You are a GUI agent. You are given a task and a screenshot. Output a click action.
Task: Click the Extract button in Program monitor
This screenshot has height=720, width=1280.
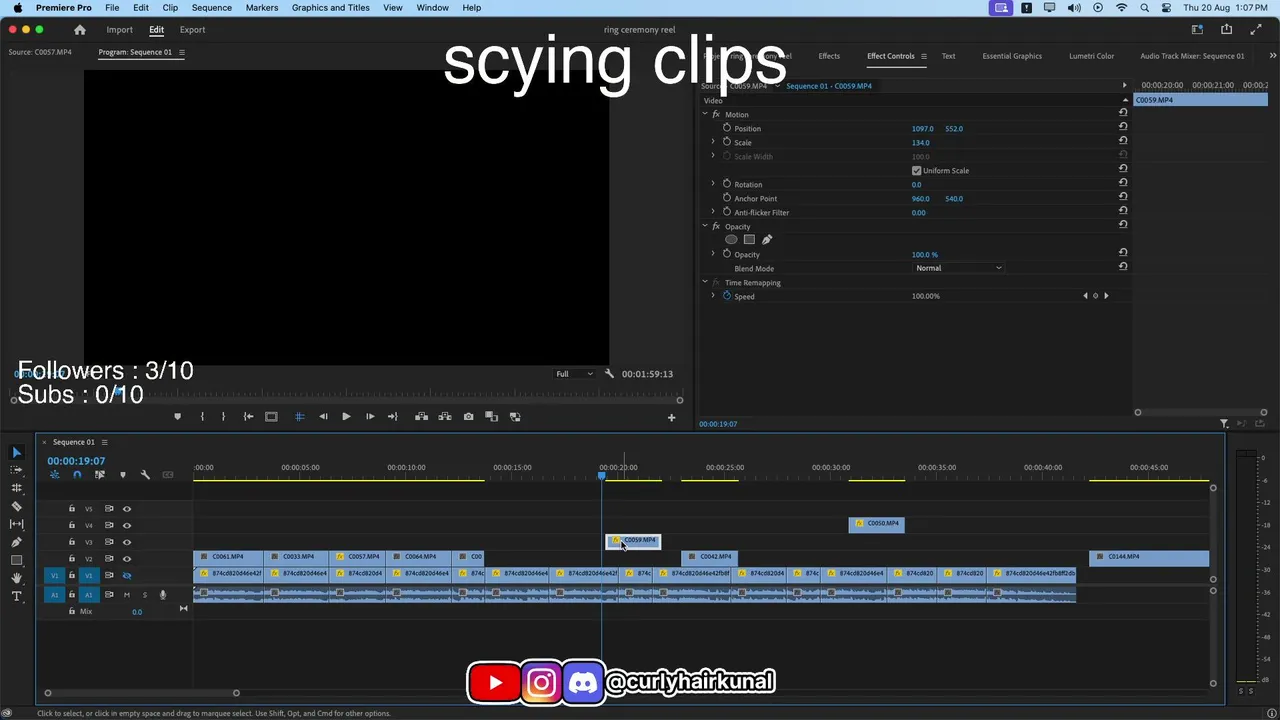point(444,417)
